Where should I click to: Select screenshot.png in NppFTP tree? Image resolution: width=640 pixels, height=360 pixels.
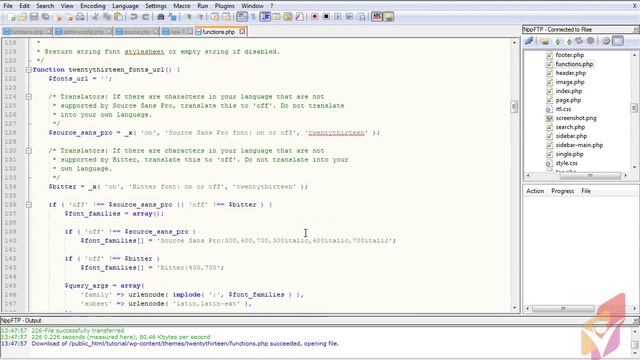pos(576,118)
